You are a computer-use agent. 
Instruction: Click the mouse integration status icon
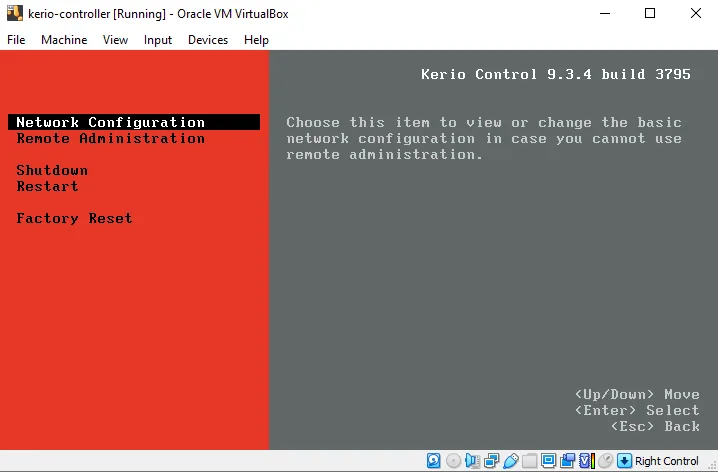coord(605,461)
